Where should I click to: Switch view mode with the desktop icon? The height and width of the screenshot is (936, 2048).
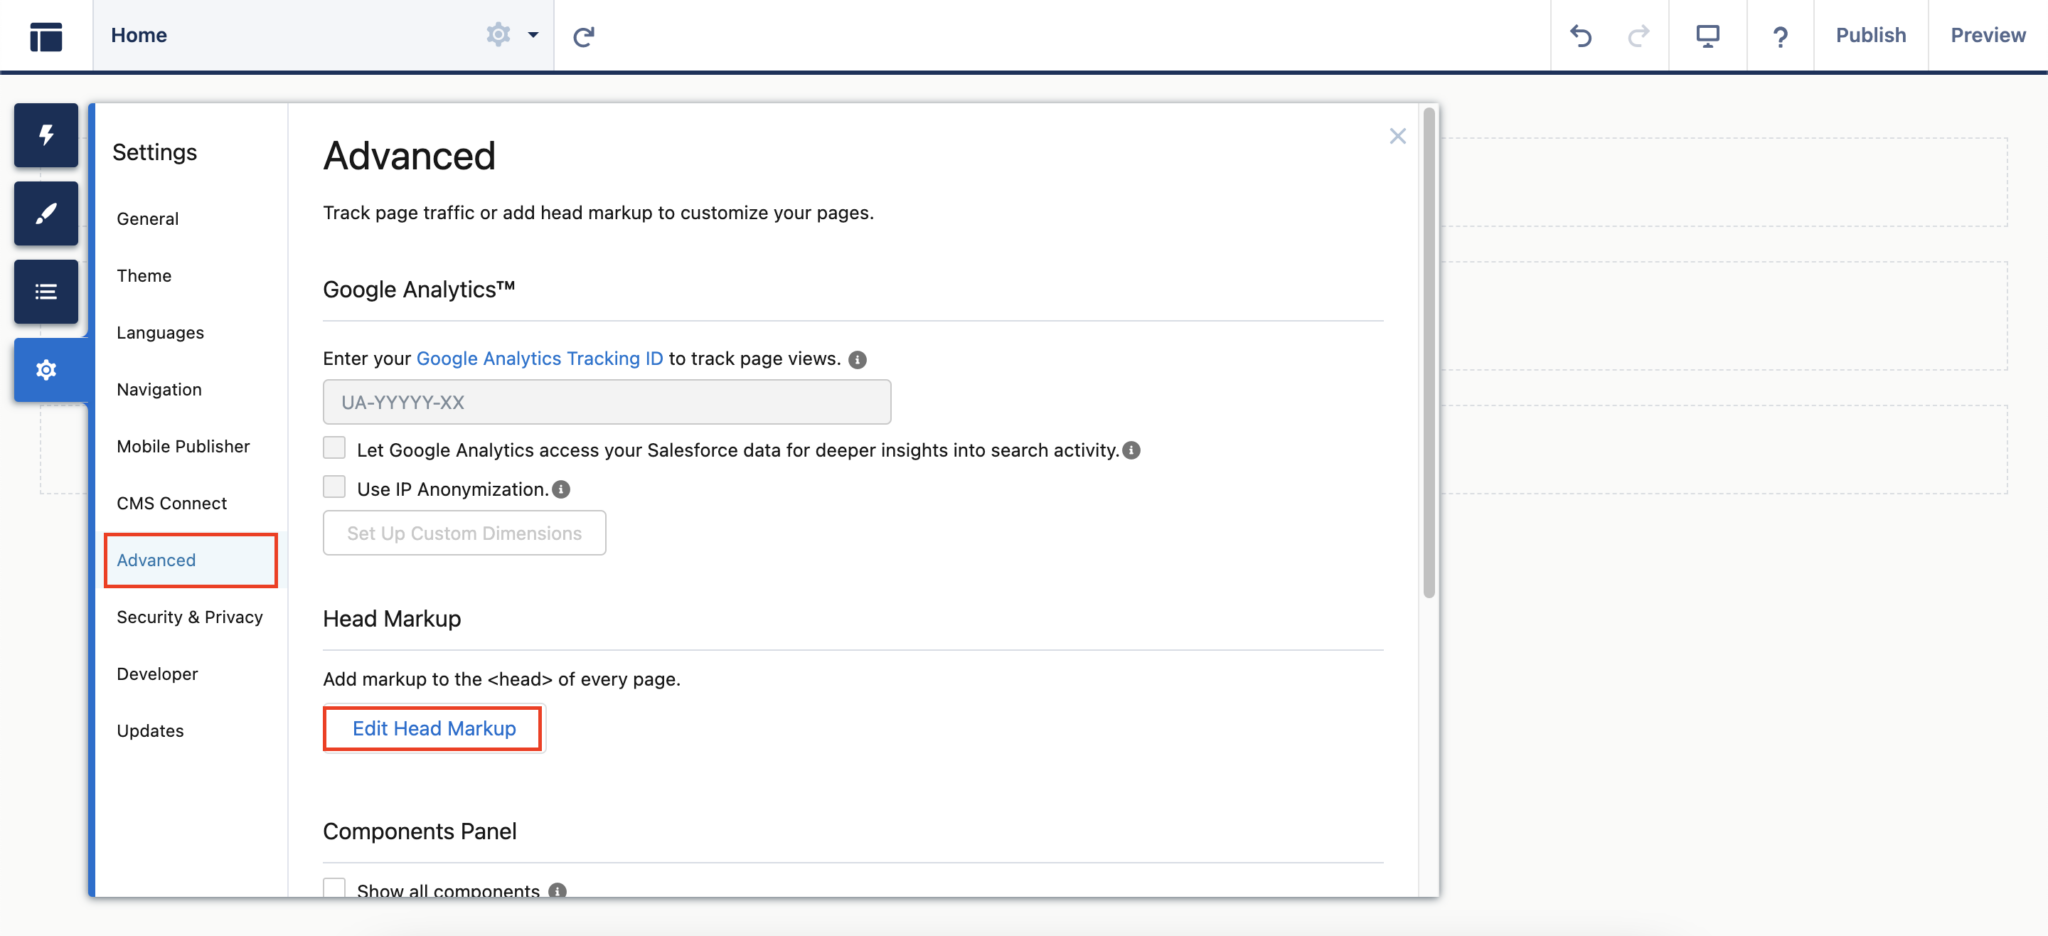click(x=1708, y=36)
